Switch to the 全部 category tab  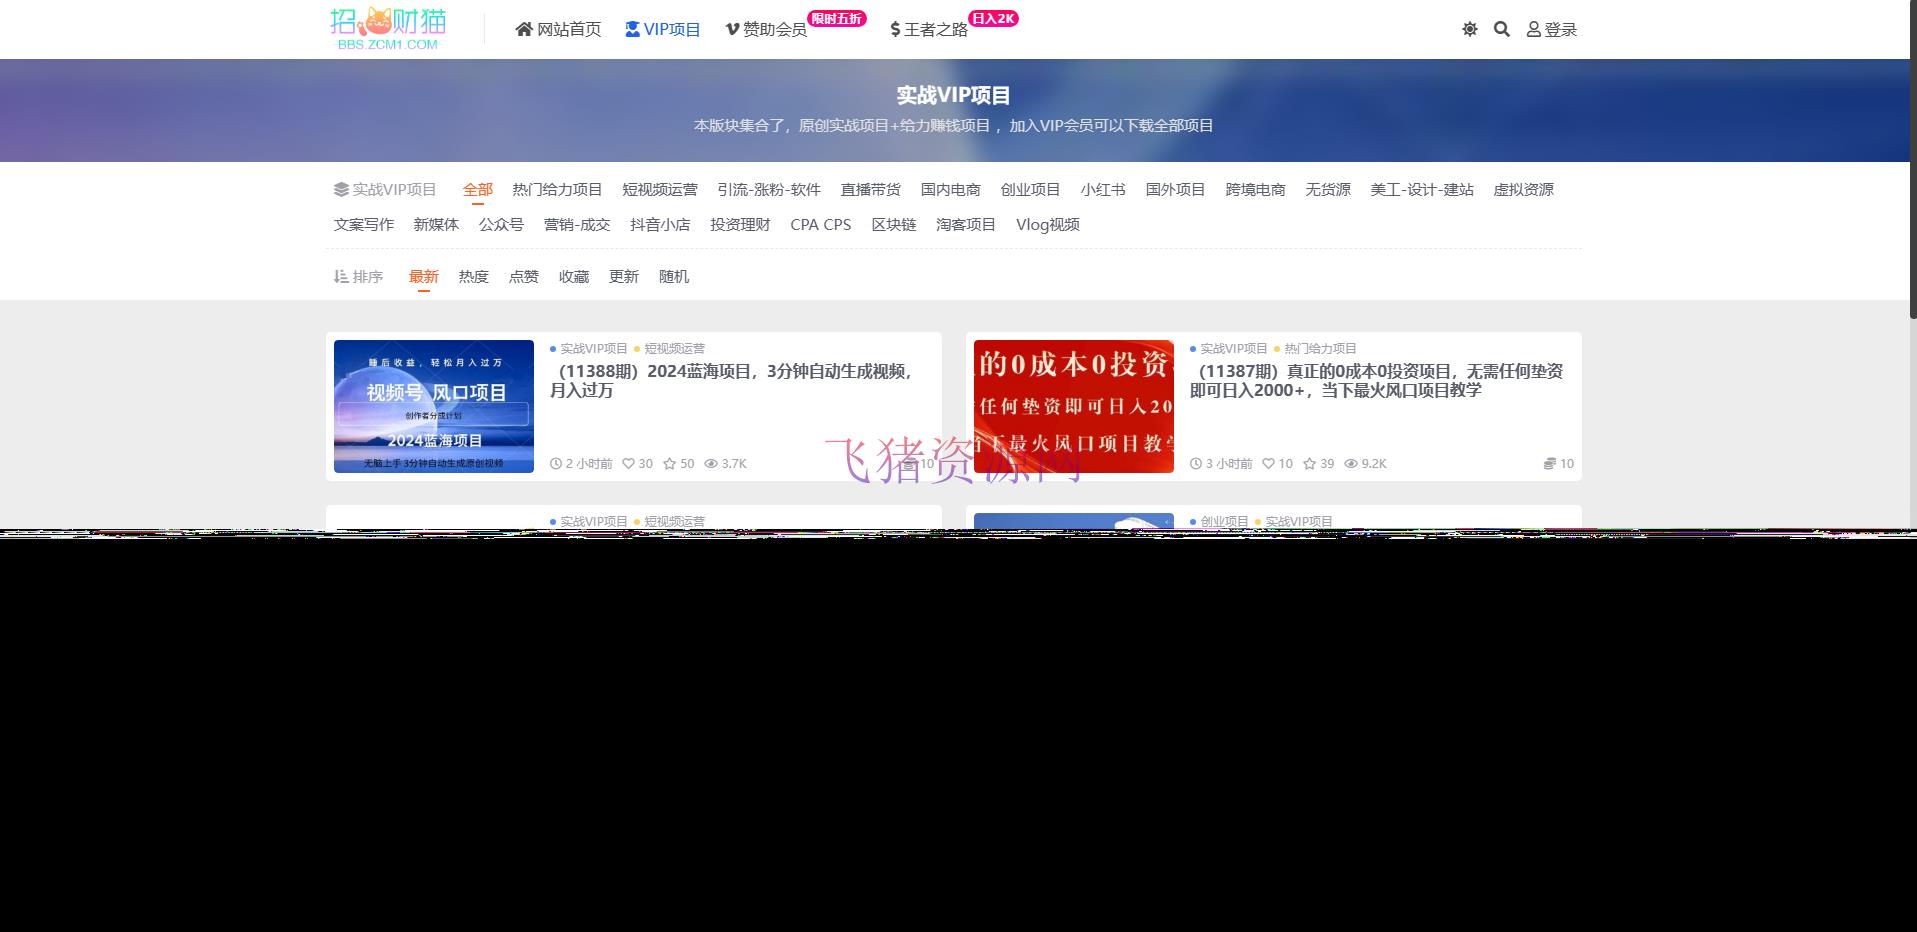coord(477,189)
